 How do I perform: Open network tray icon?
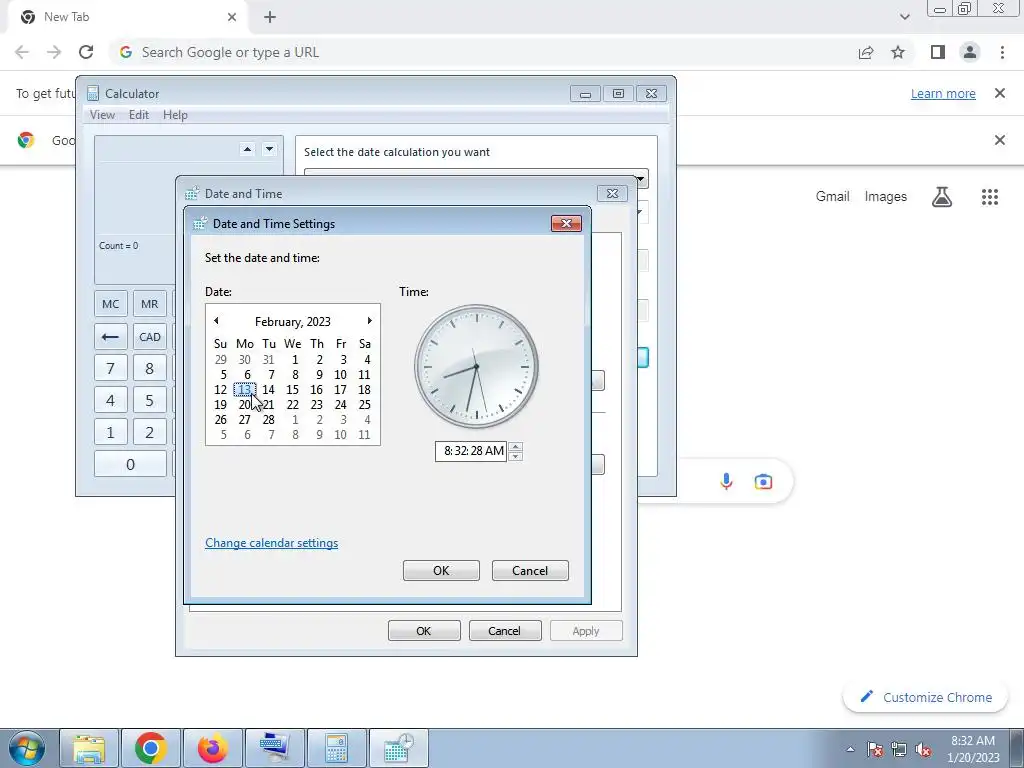(x=899, y=749)
